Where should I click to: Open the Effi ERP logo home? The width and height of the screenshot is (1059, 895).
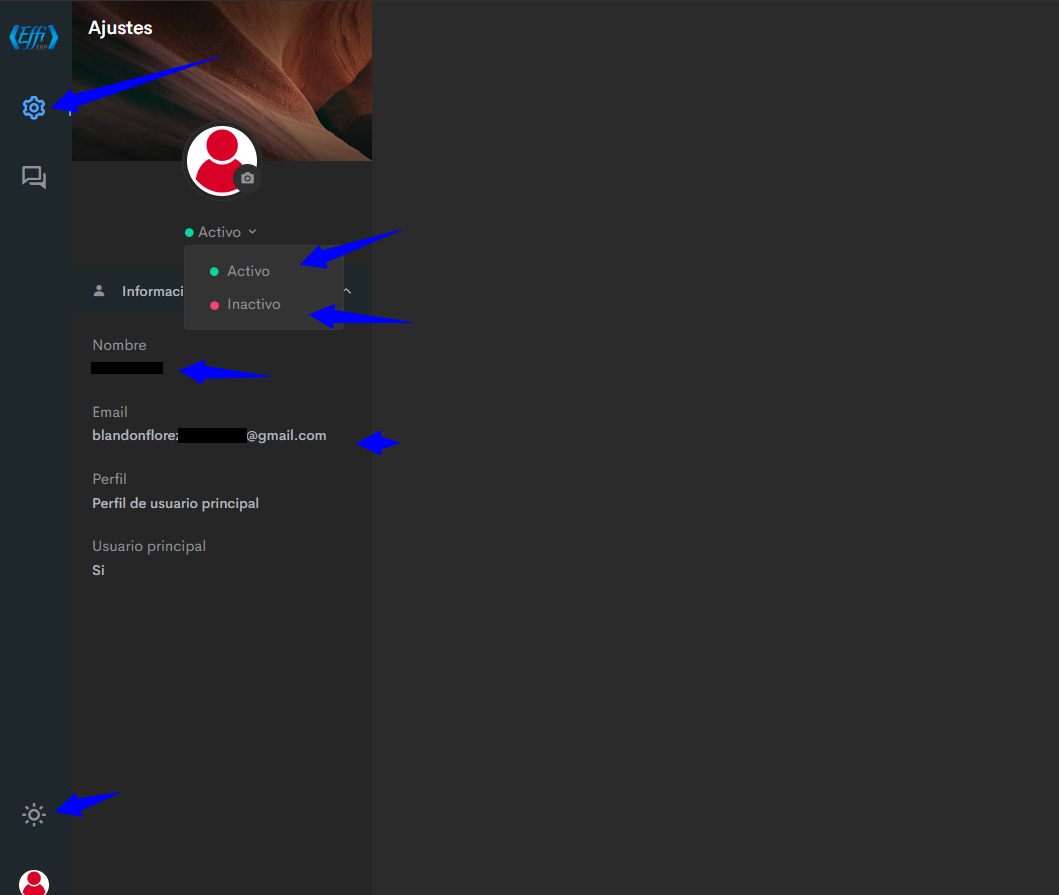(x=34, y=37)
